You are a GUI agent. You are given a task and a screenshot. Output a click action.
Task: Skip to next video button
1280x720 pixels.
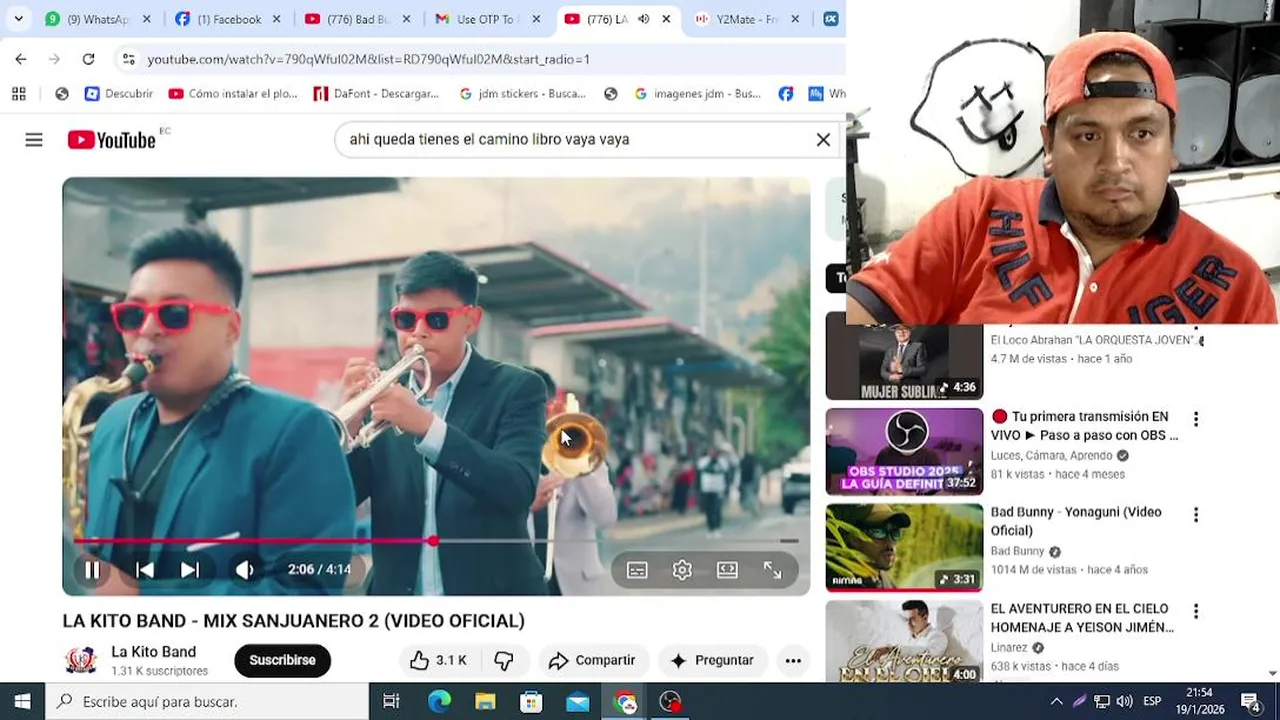190,570
